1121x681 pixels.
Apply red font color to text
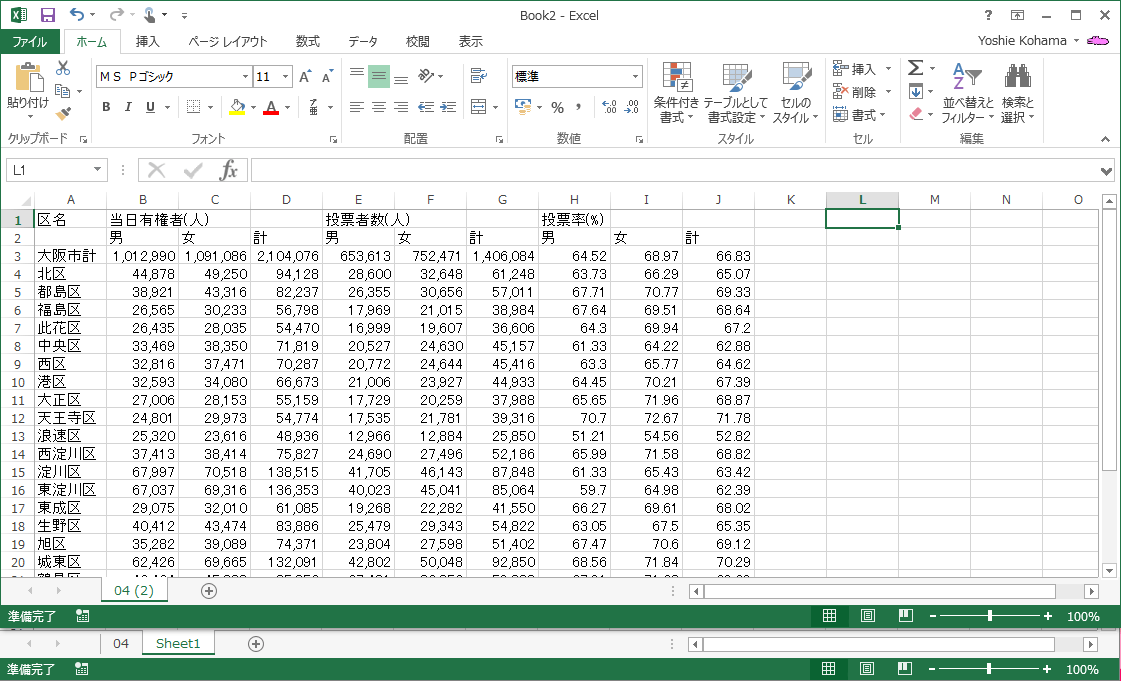[271, 107]
